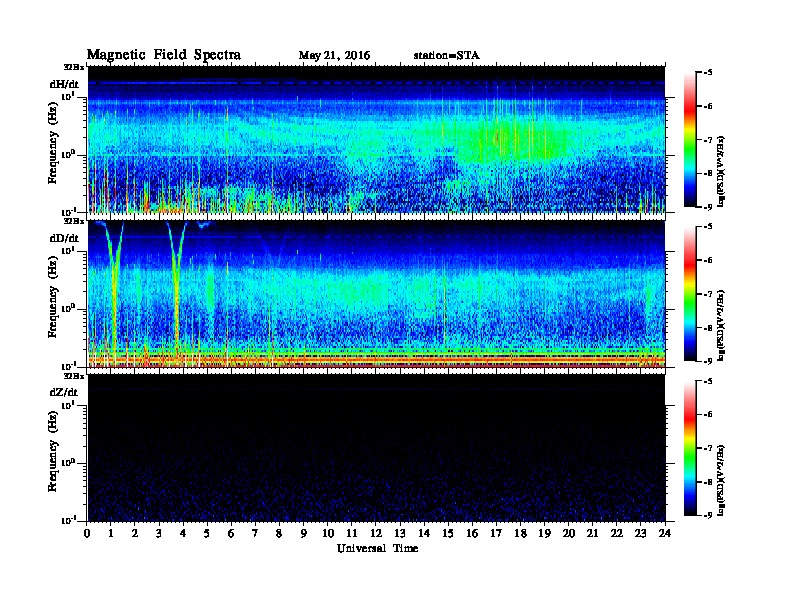Click the "Magnetic Field Spectra" title
The height and width of the screenshot is (612, 792).
coord(164,55)
